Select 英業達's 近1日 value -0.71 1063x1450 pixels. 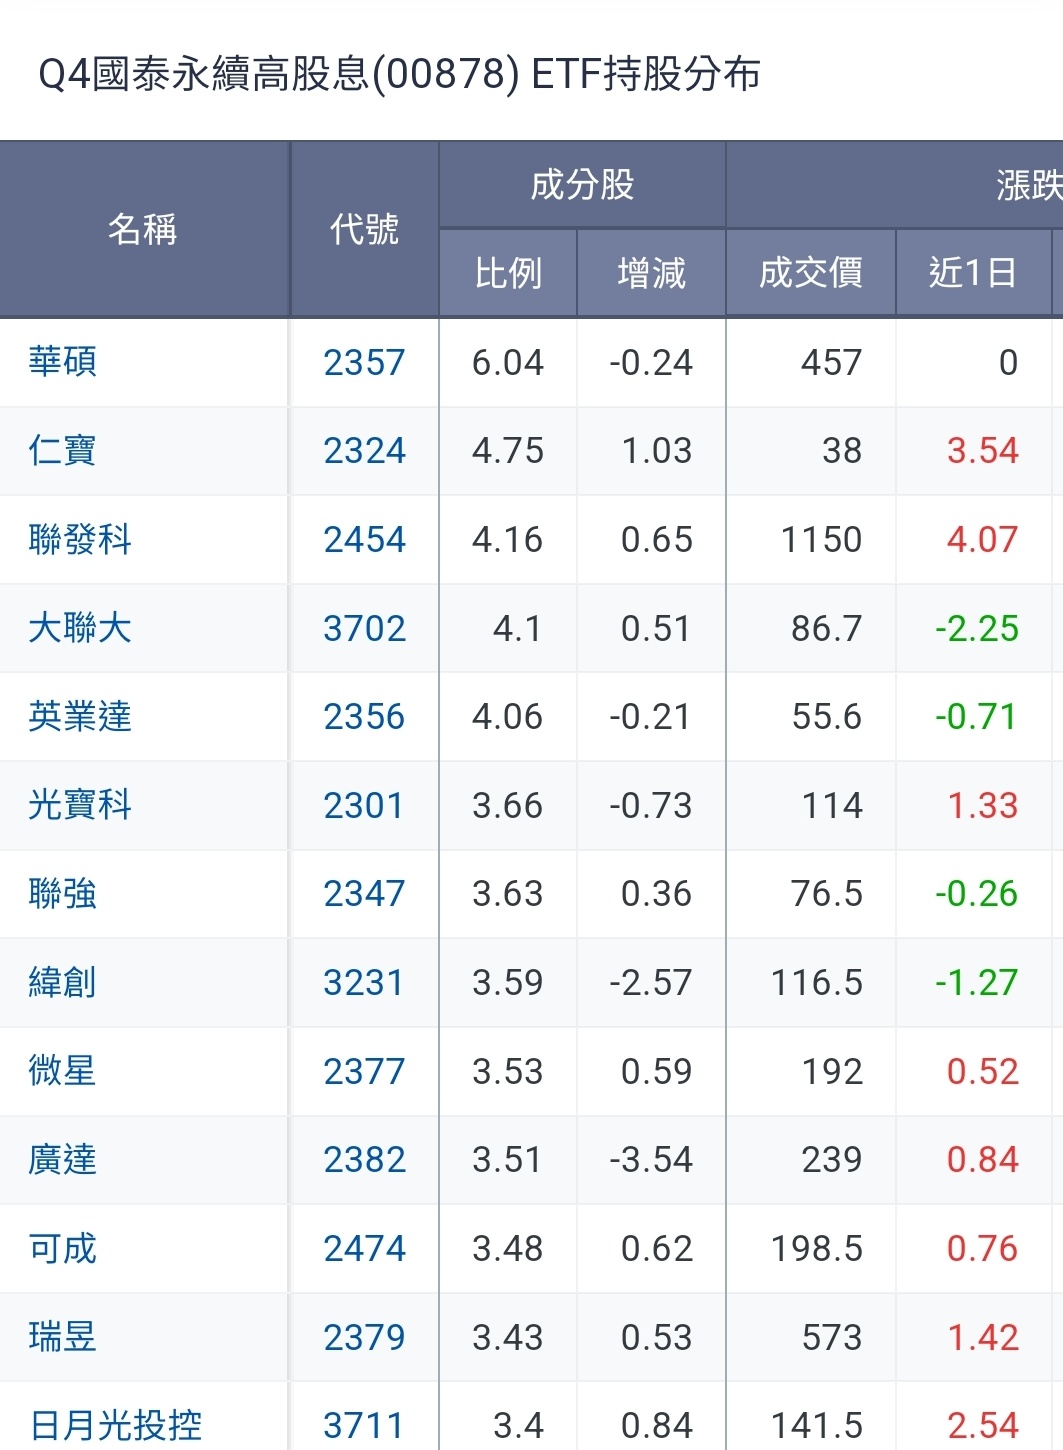tap(977, 717)
